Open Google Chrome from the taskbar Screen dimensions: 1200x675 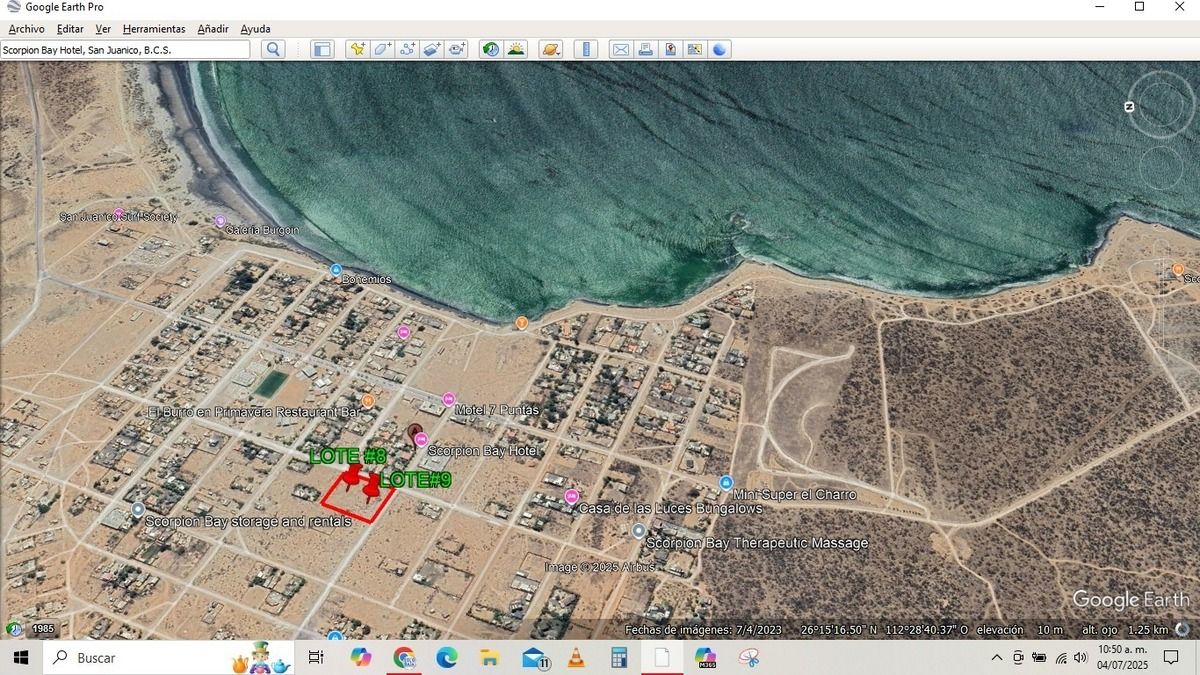click(x=404, y=657)
